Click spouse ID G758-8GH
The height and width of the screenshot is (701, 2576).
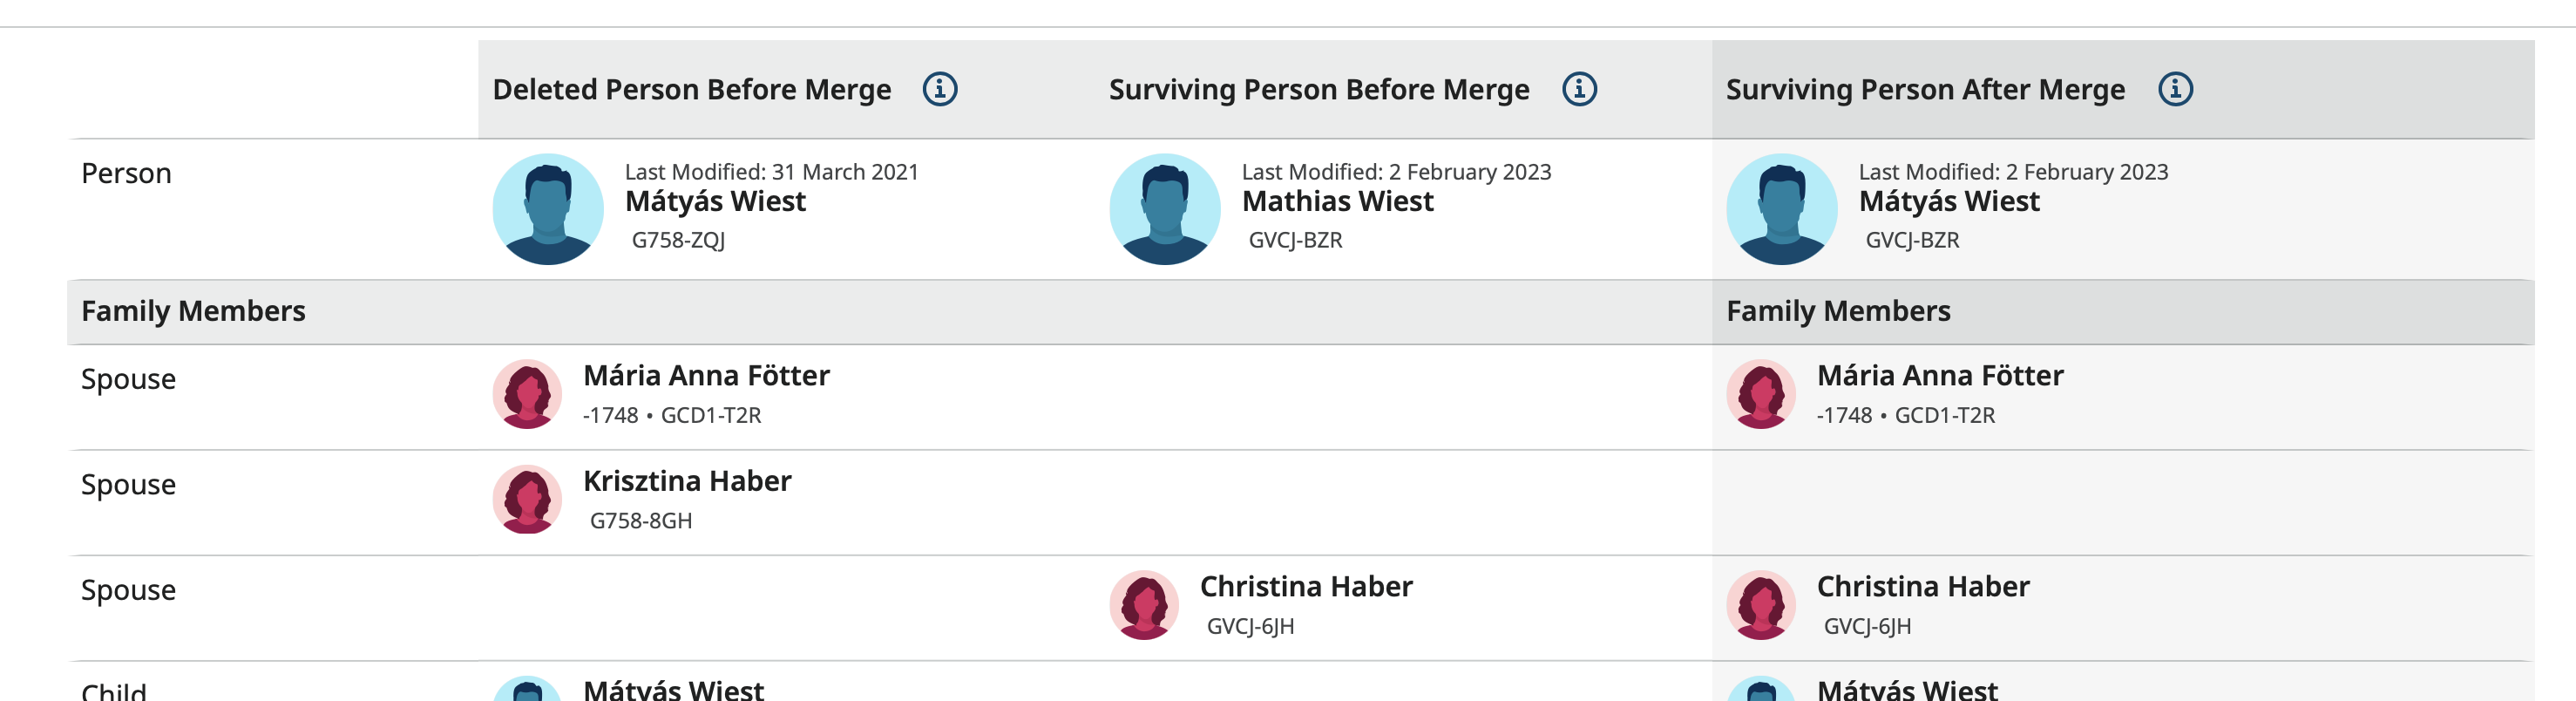click(640, 521)
